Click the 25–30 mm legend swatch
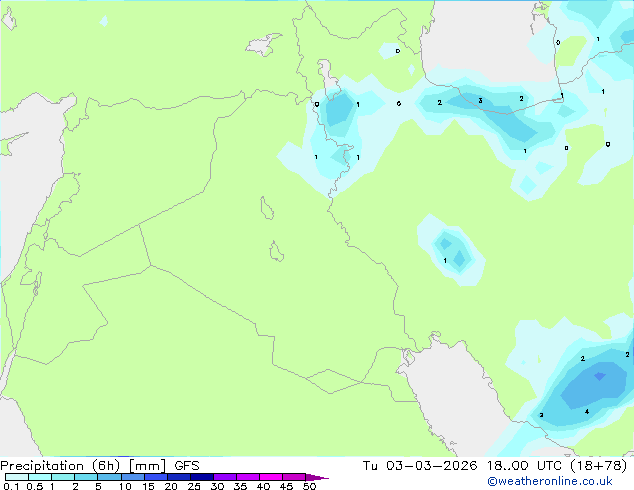The height and width of the screenshot is (490, 634). tap(202, 477)
